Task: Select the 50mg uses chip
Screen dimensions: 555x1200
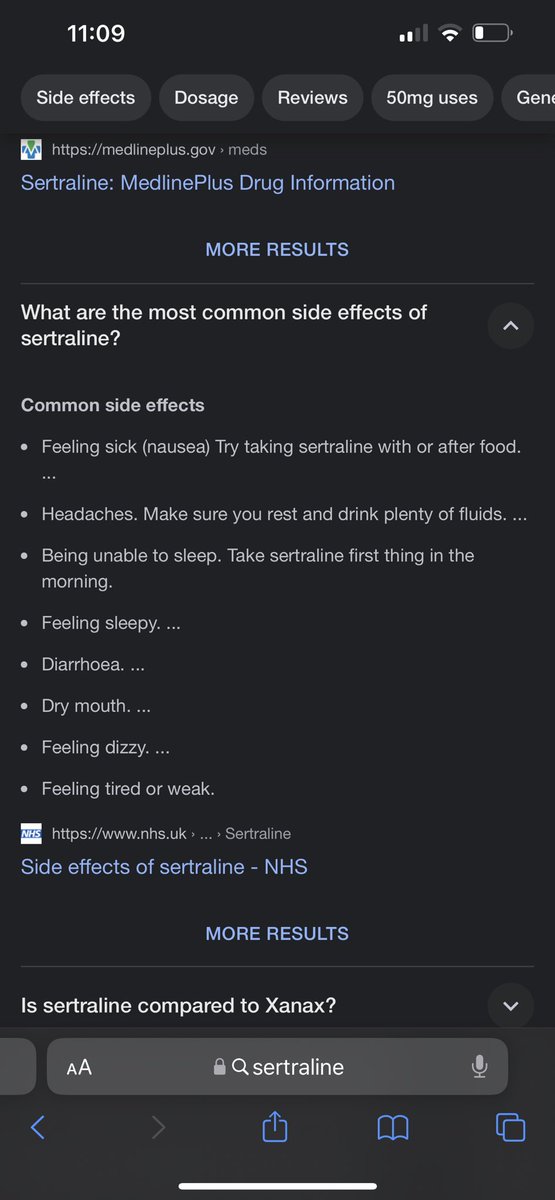Action: (x=432, y=98)
